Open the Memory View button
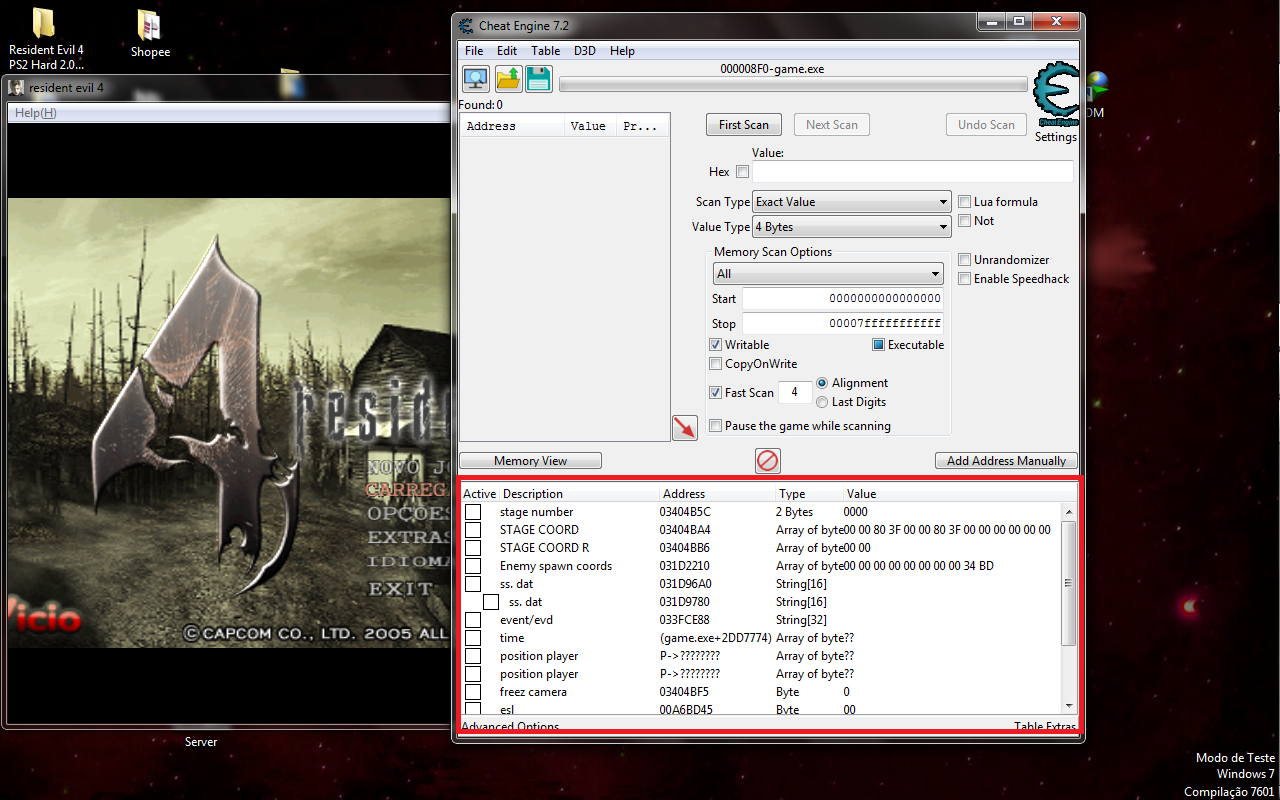This screenshot has width=1280, height=800. [530, 461]
